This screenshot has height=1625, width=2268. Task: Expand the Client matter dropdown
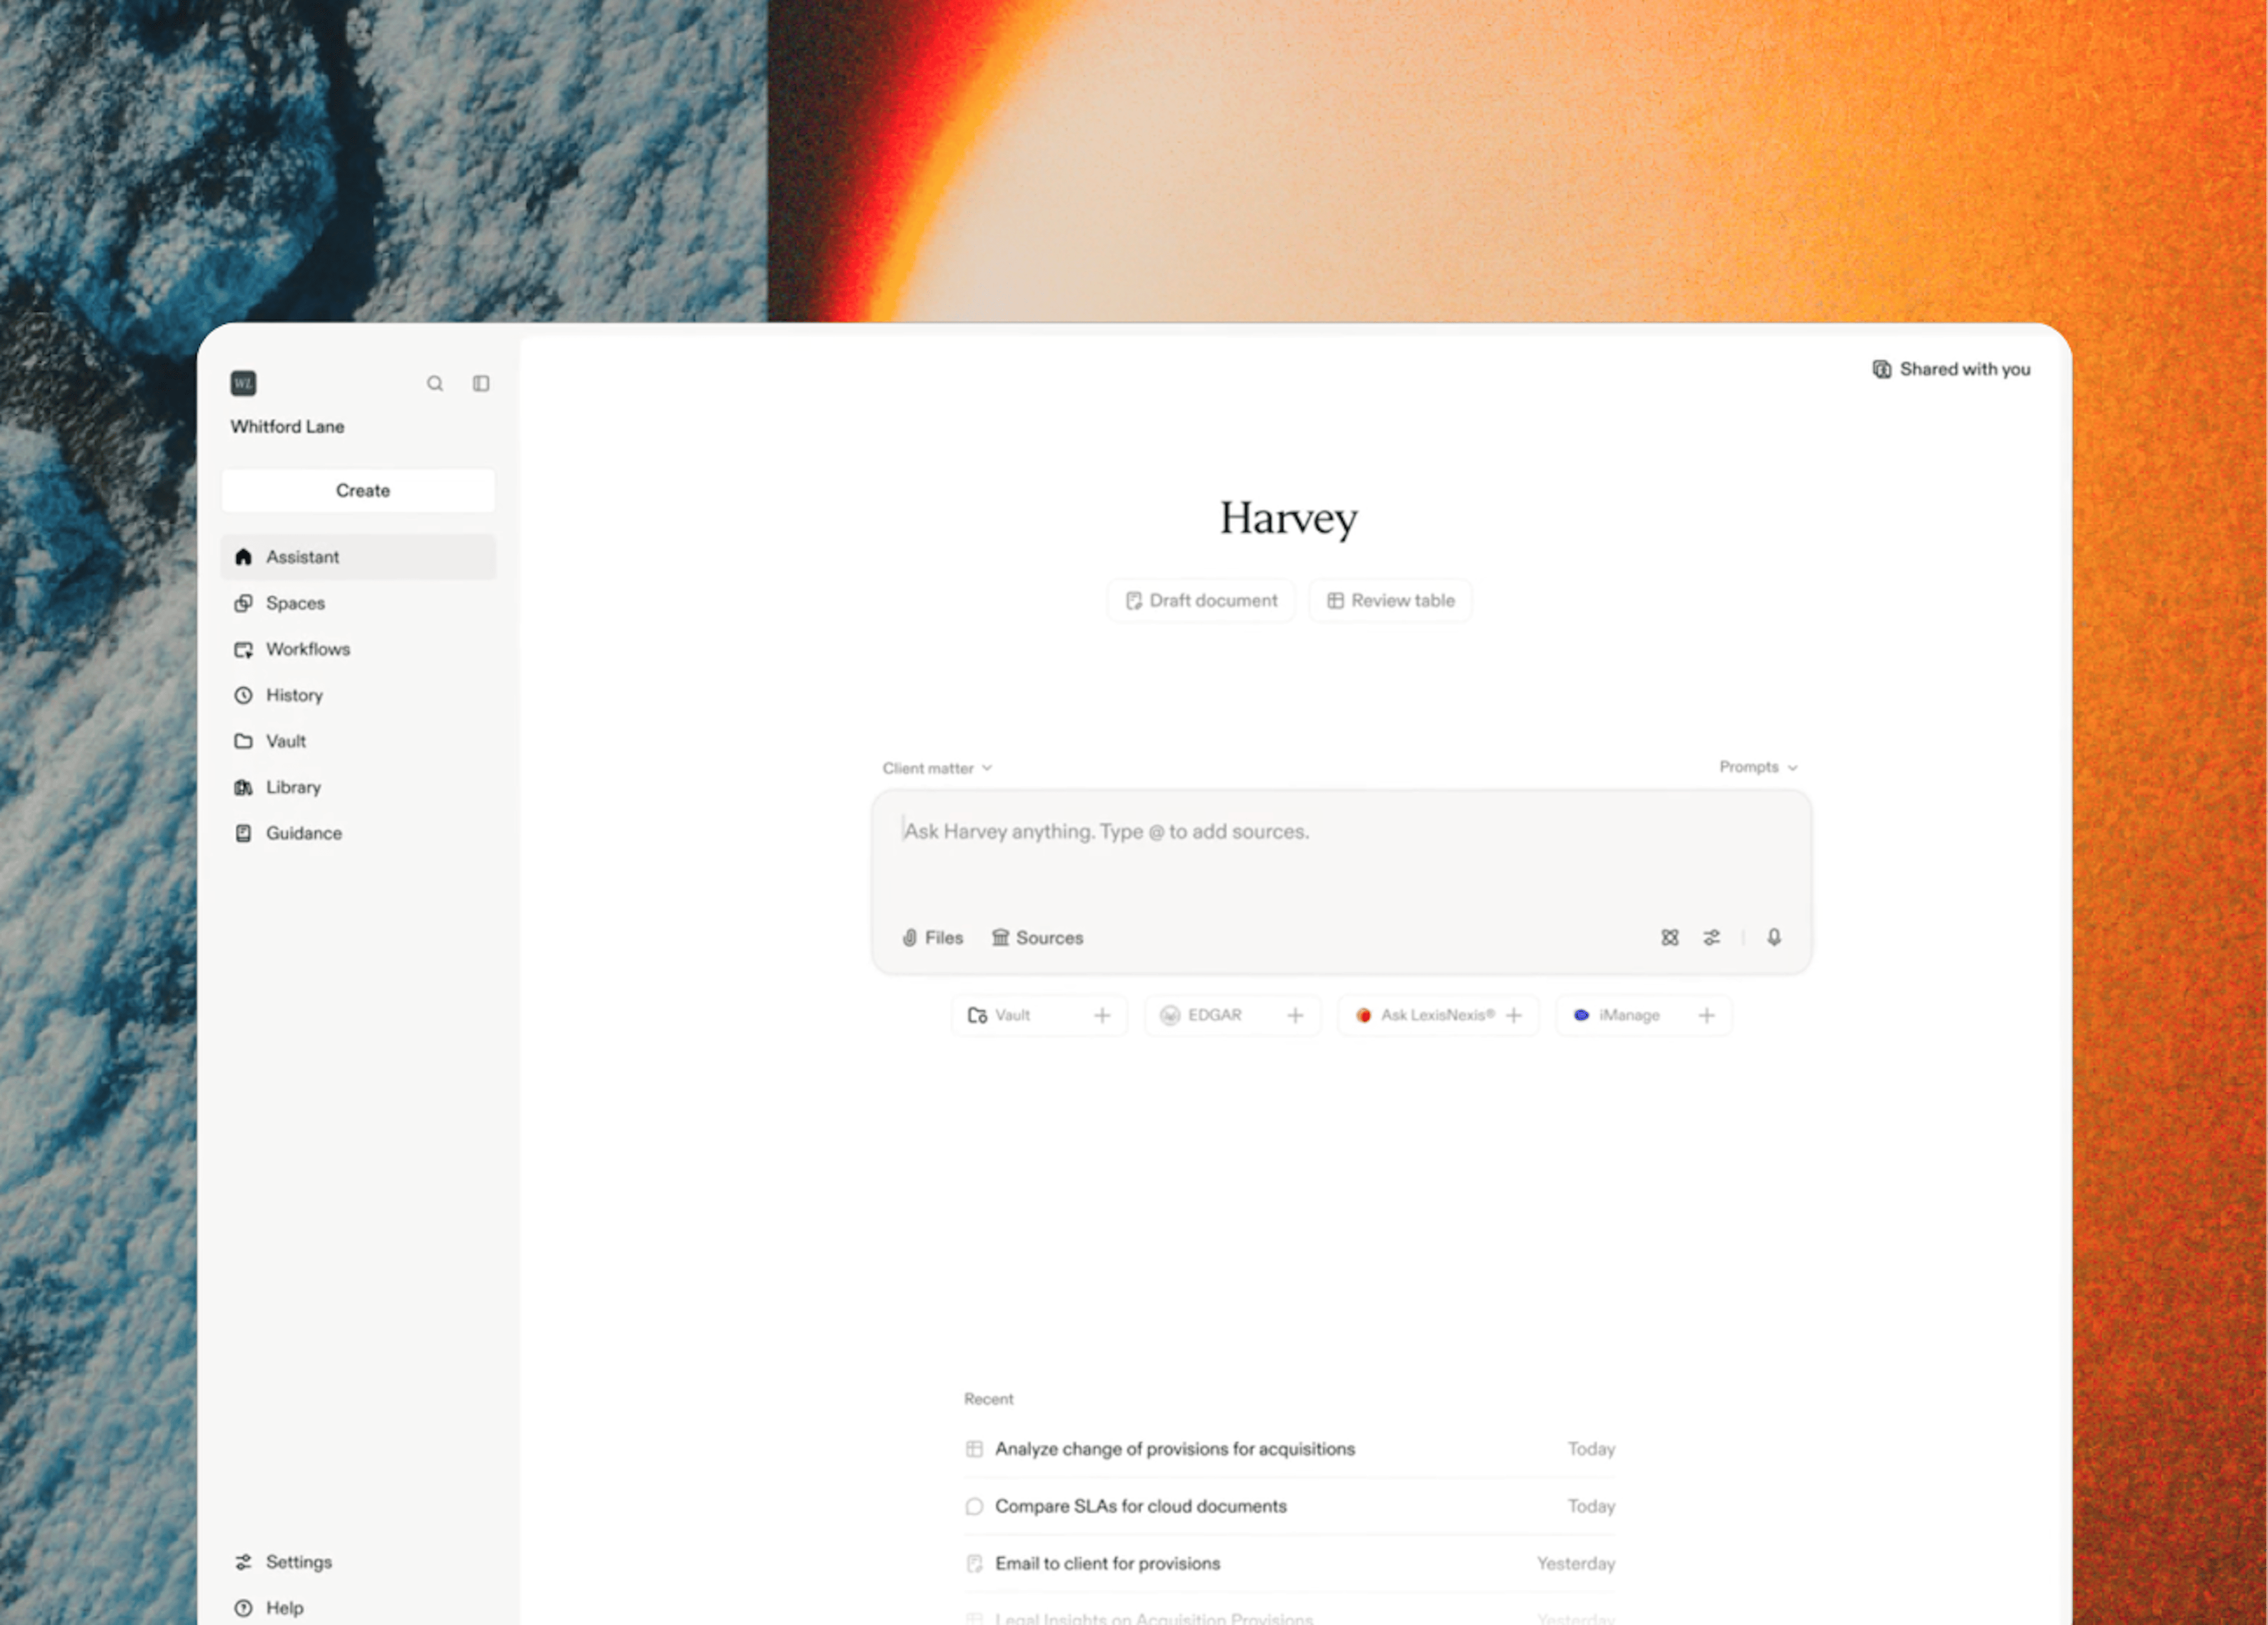pos(937,768)
